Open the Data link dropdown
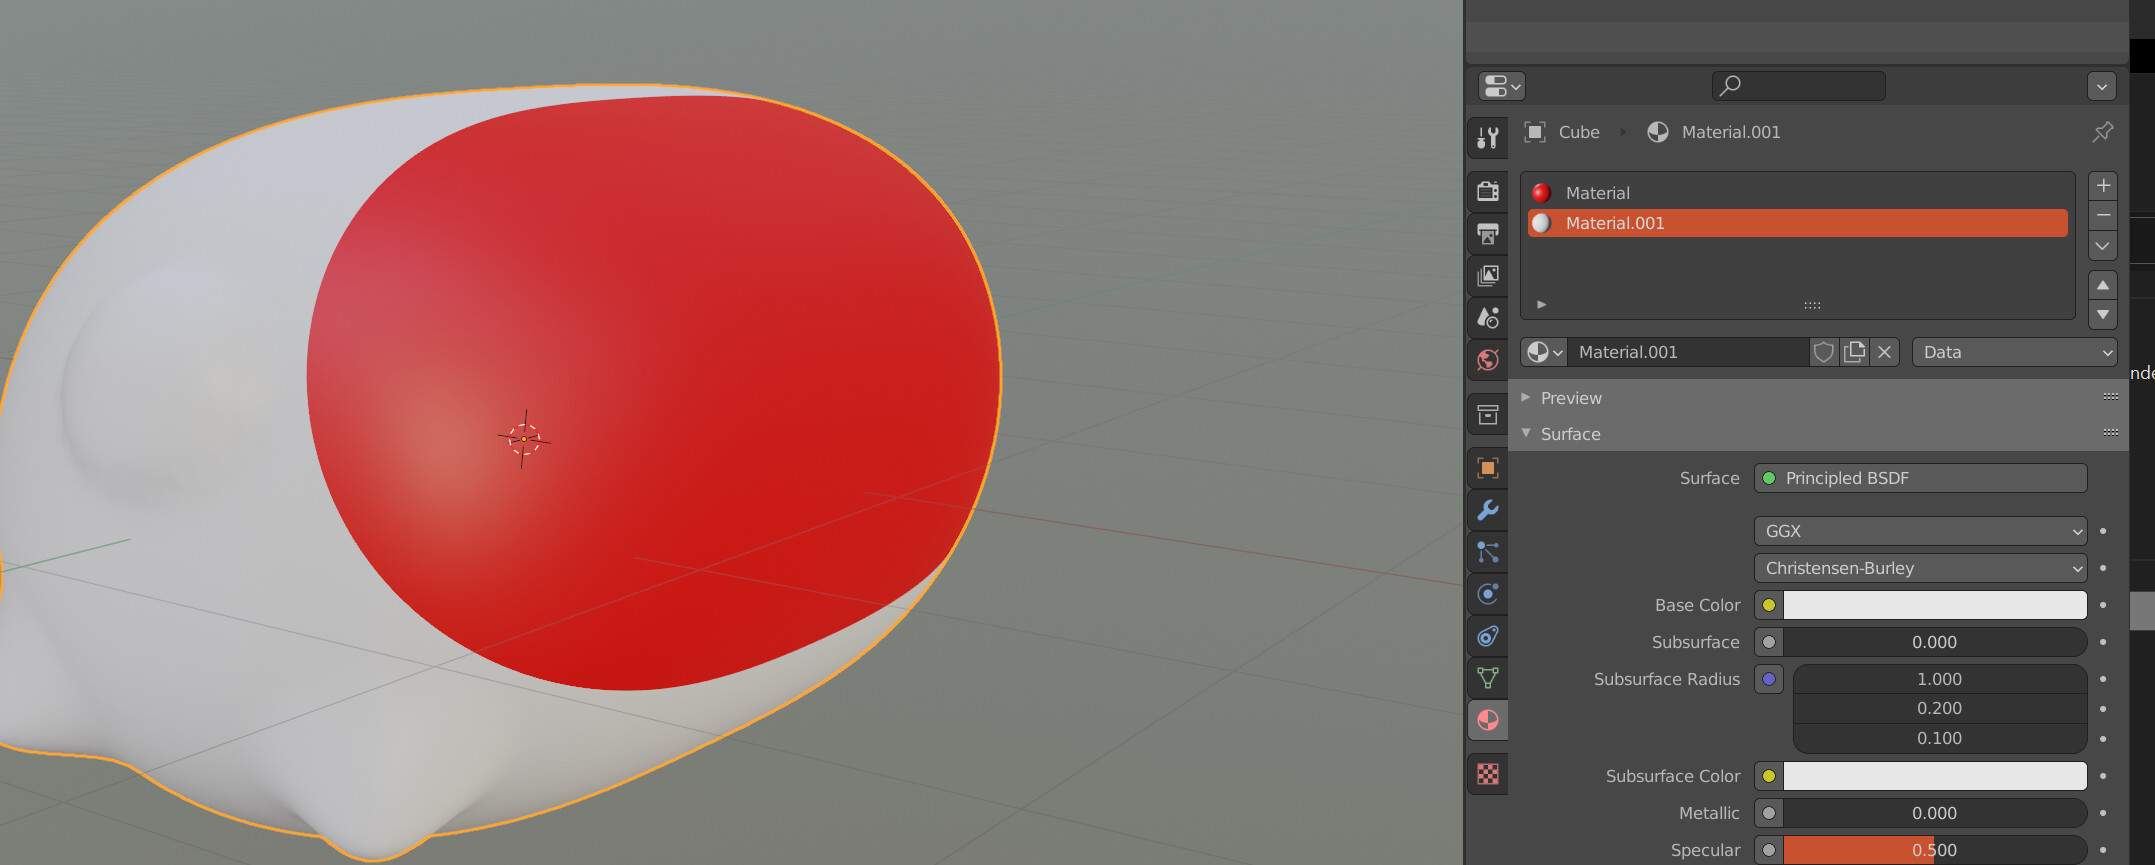 pyautogui.click(x=2015, y=352)
